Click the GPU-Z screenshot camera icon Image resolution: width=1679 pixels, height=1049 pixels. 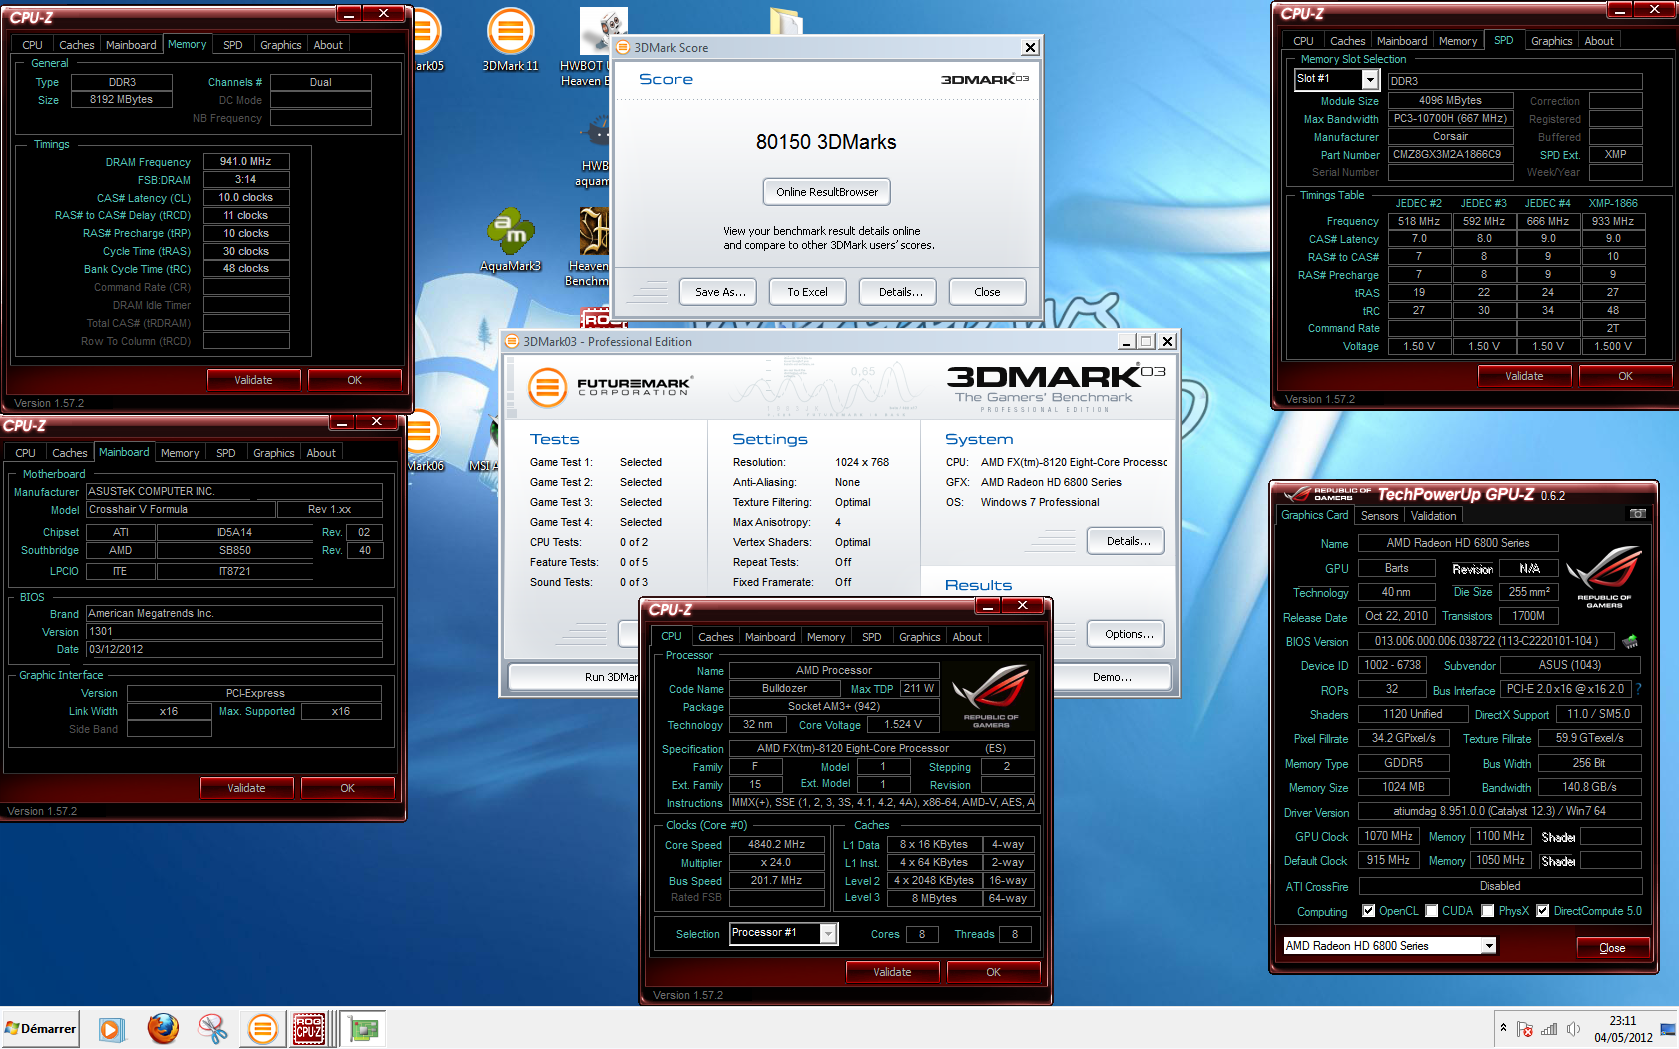[1638, 514]
